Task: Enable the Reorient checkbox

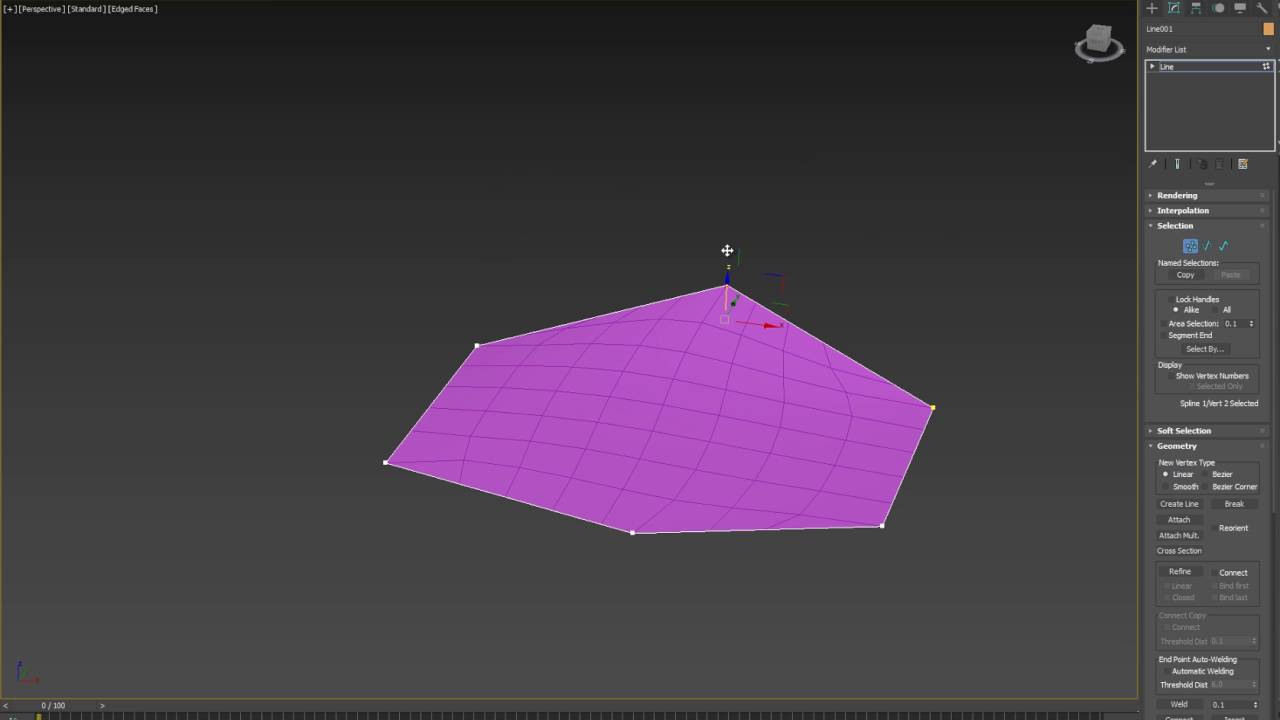Action: [1214, 528]
